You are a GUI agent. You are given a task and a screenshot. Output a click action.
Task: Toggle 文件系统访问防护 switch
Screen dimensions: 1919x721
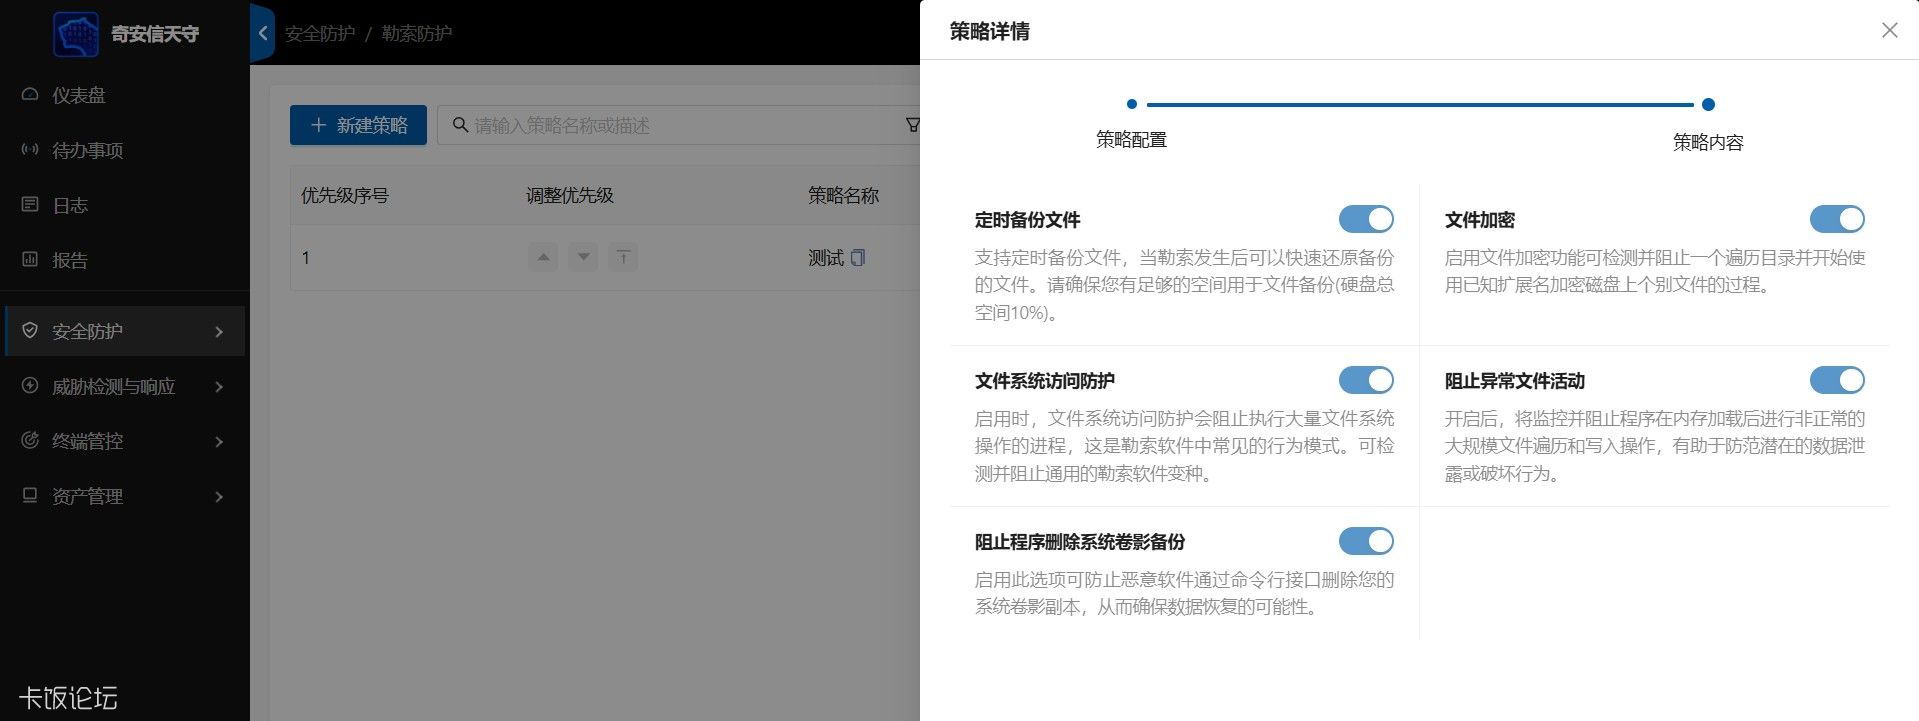point(1366,380)
